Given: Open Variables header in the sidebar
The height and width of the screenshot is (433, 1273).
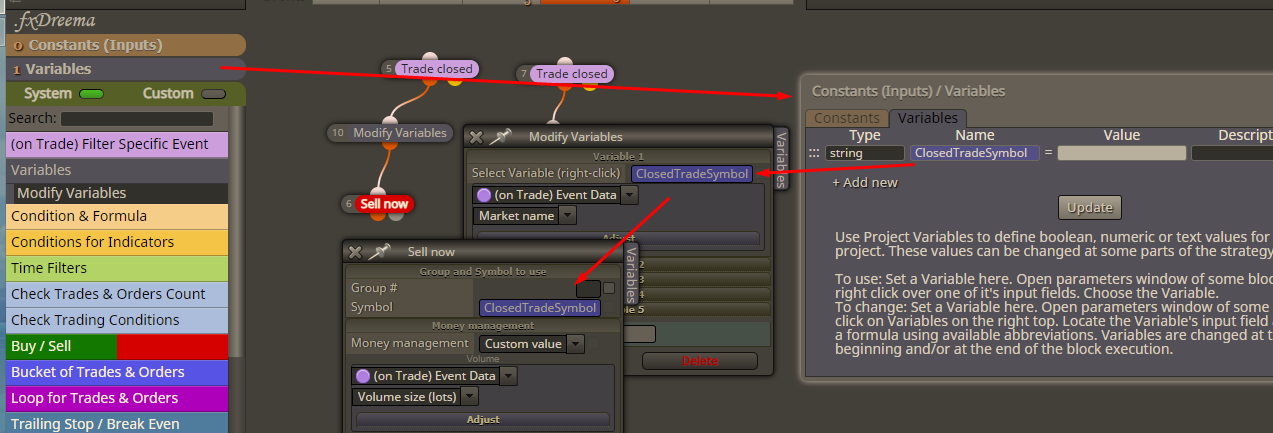Looking at the screenshot, I should point(126,69).
